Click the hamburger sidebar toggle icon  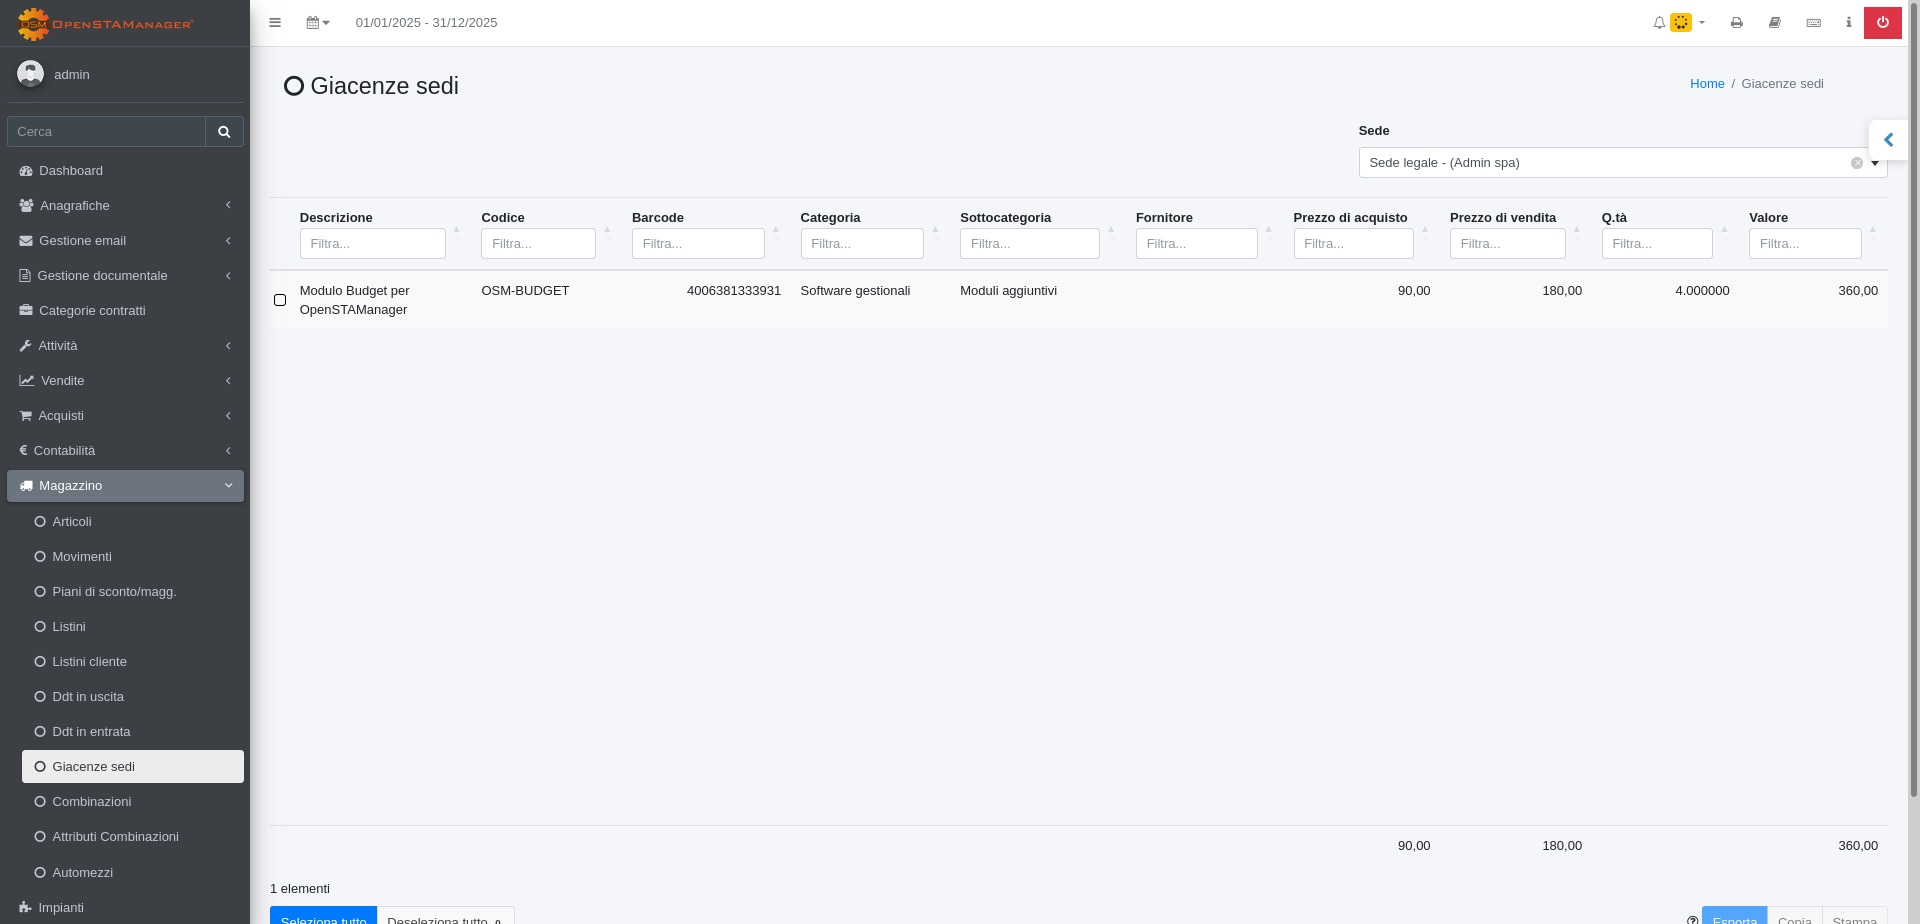click(x=275, y=23)
